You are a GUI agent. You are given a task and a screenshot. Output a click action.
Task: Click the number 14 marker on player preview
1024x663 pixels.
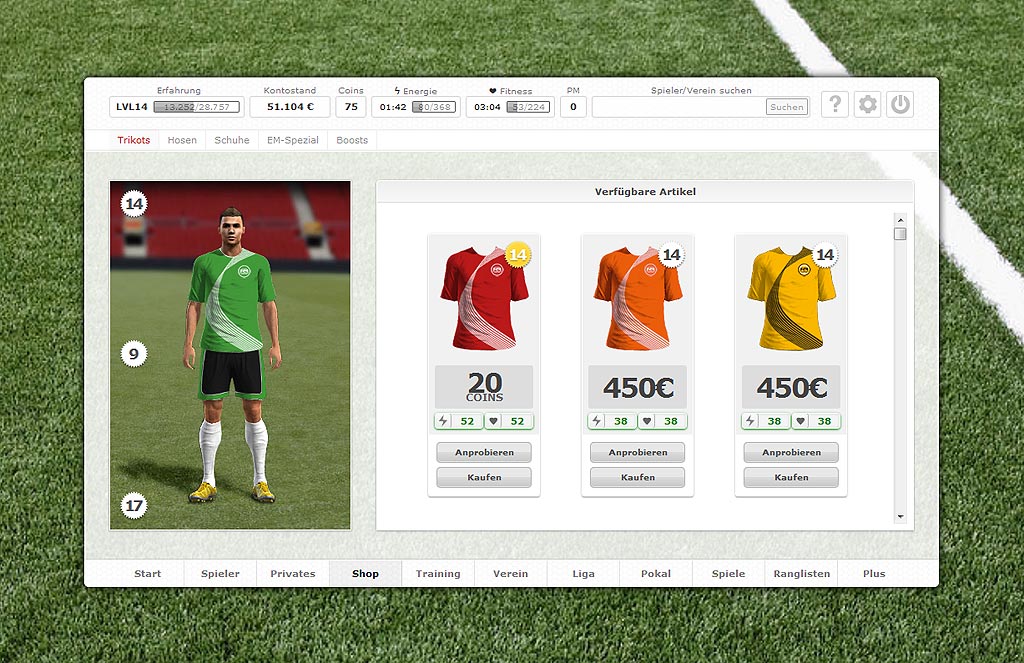coord(135,204)
